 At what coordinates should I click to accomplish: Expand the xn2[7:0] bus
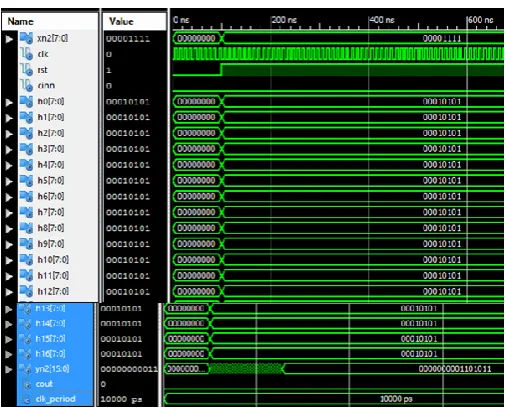pos(9,39)
